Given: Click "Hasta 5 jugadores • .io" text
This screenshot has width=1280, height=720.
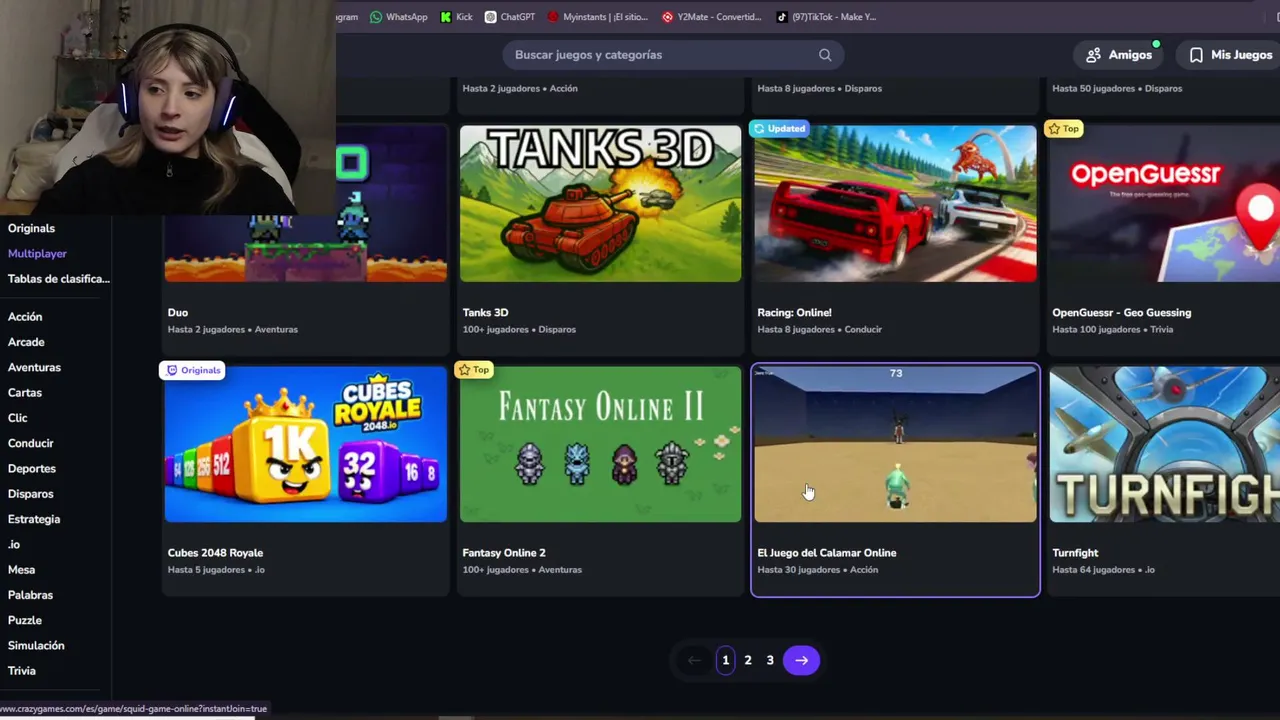Looking at the screenshot, I should coord(216,570).
